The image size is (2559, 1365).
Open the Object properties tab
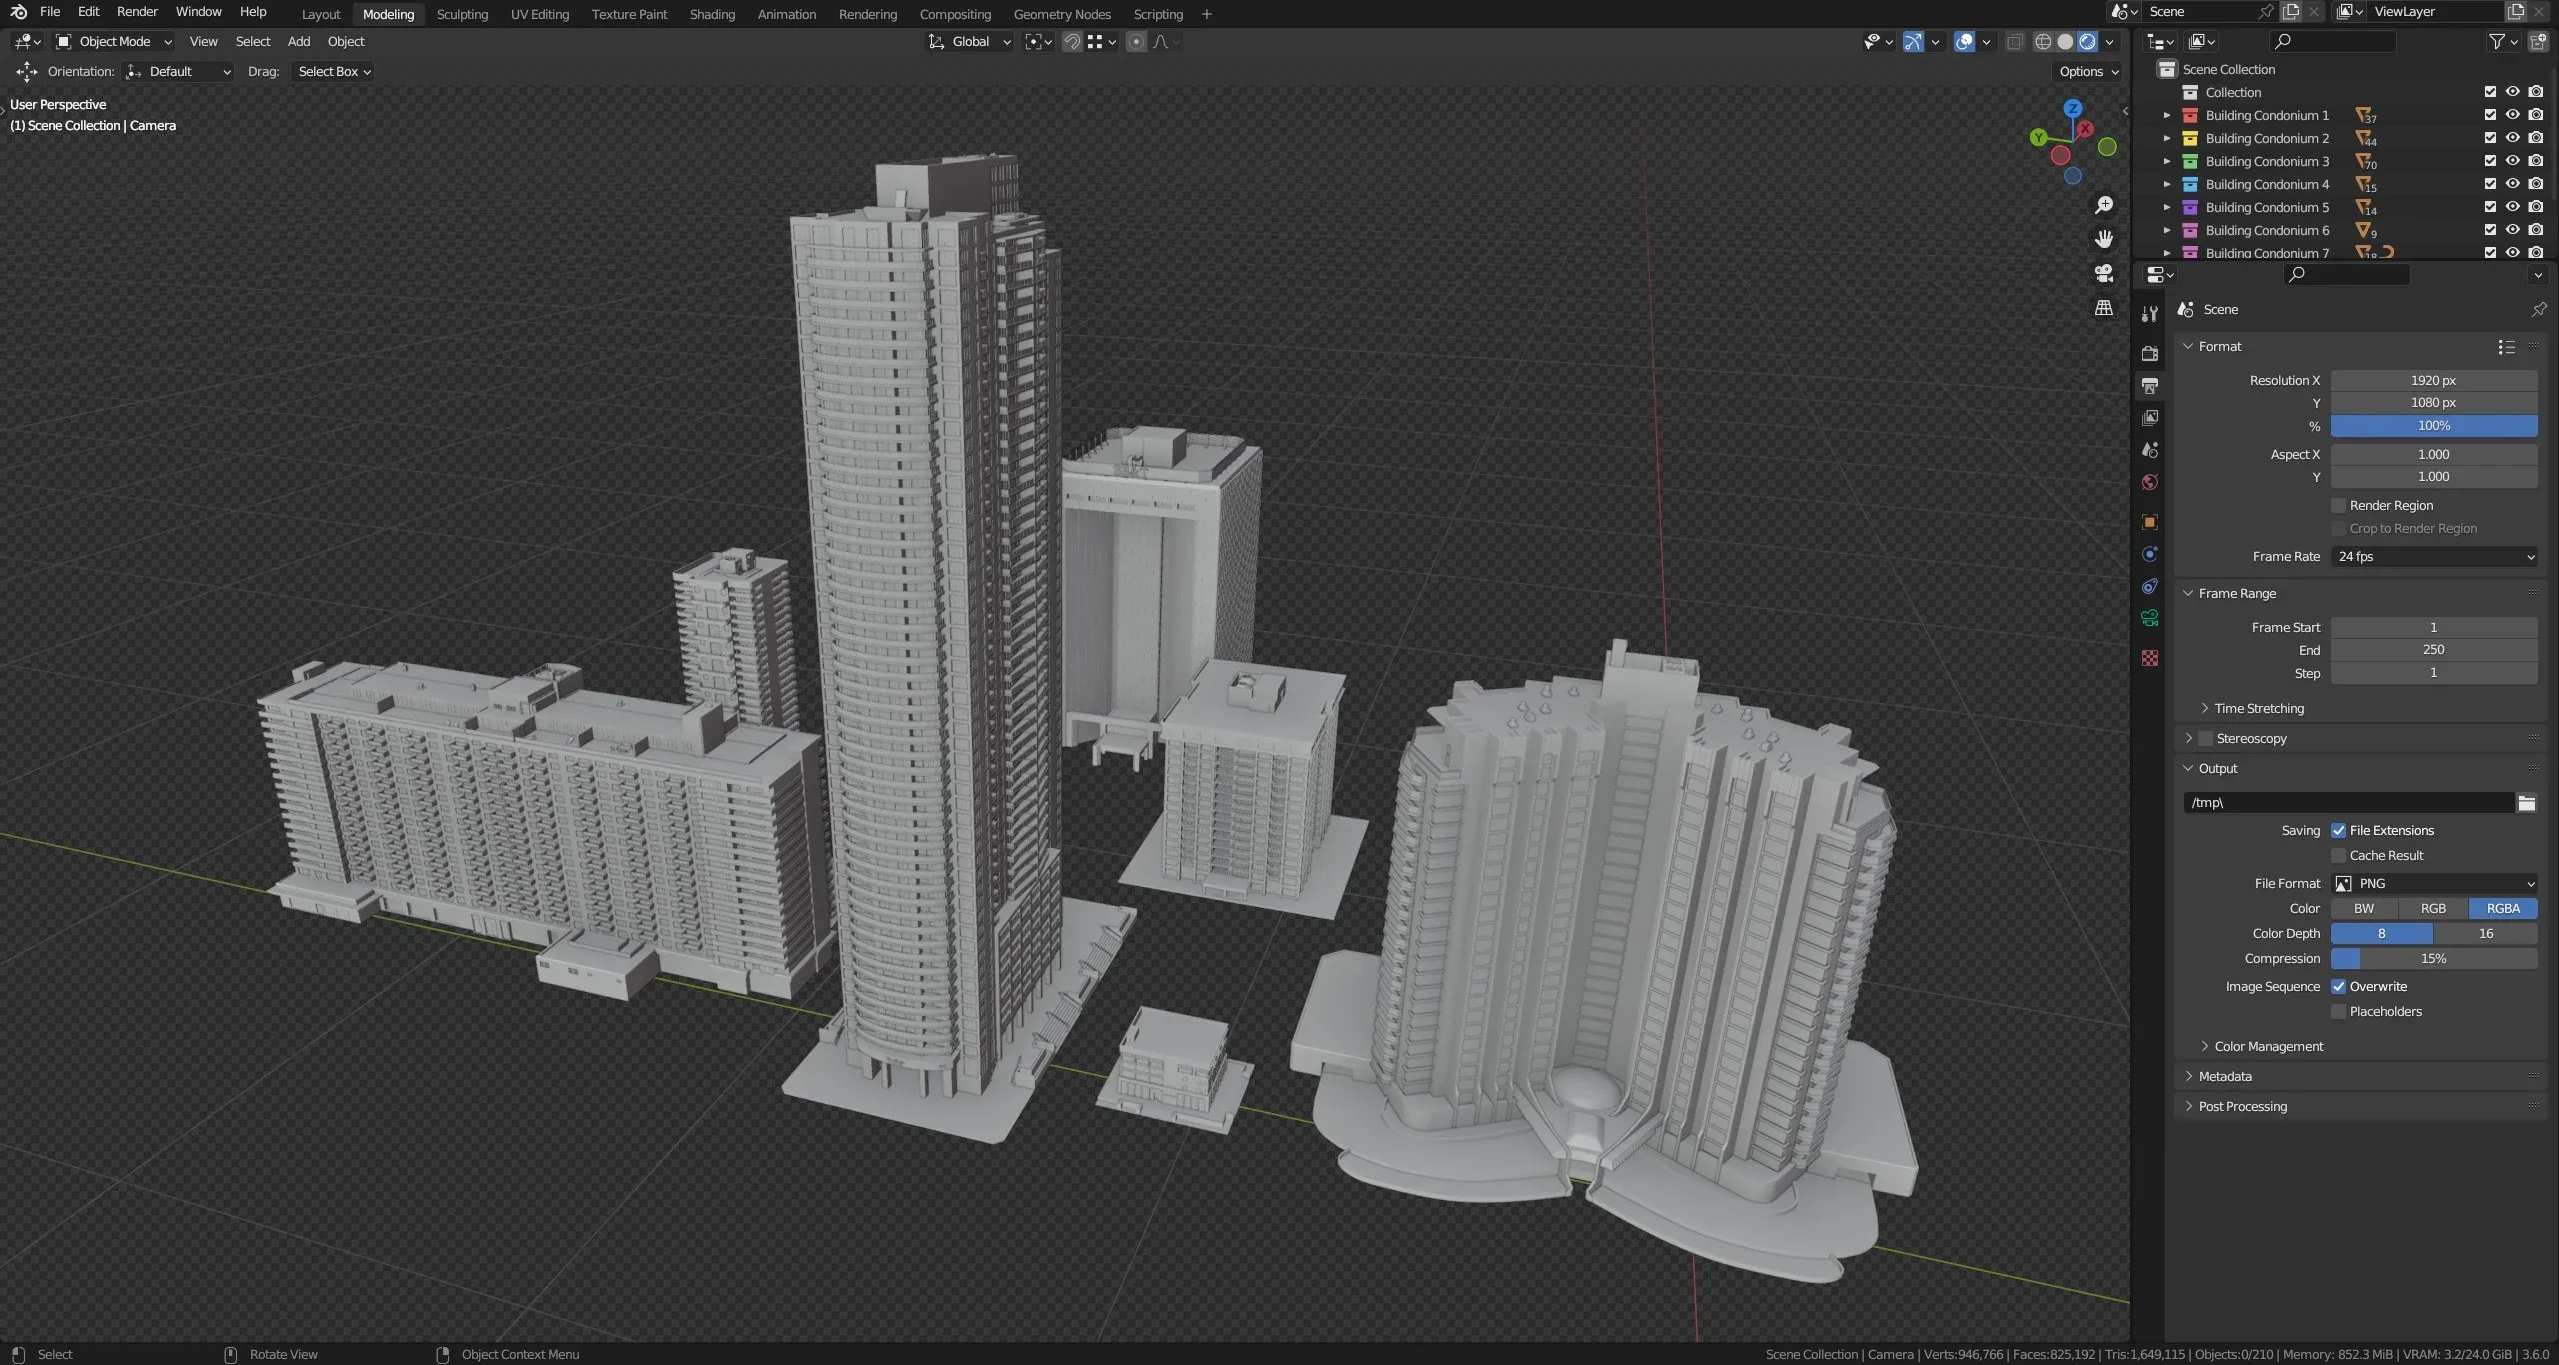click(2149, 522)
